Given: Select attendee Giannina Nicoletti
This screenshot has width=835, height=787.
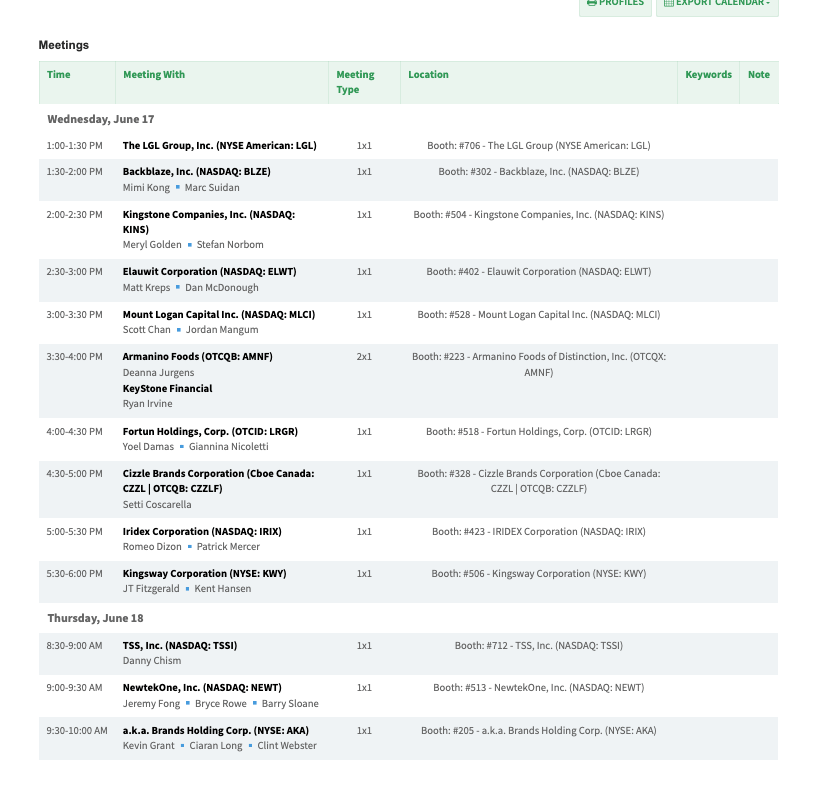Looking at the screenshot, I should [x=228, y=447].
